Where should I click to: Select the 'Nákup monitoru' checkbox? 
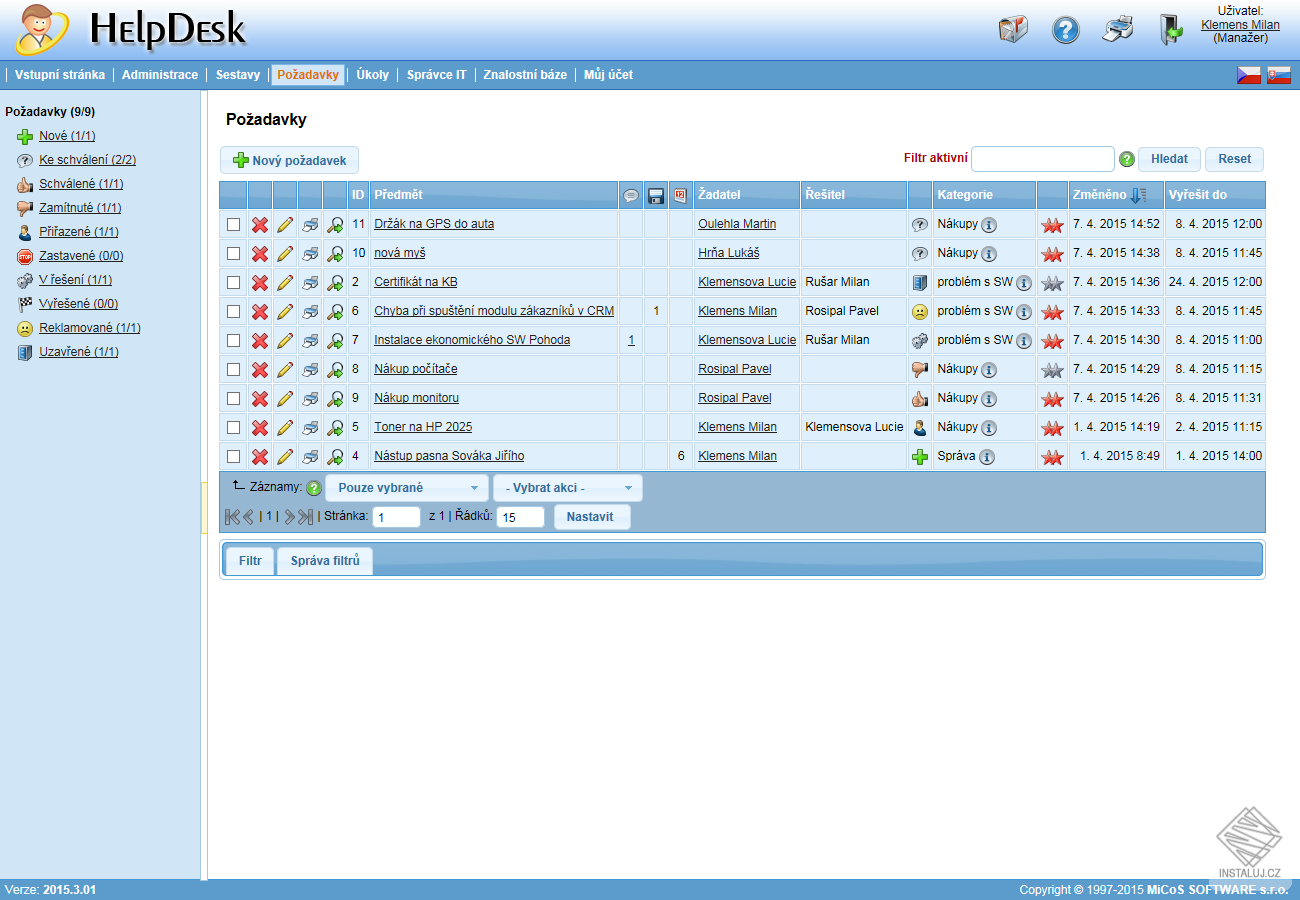(233, 399)
